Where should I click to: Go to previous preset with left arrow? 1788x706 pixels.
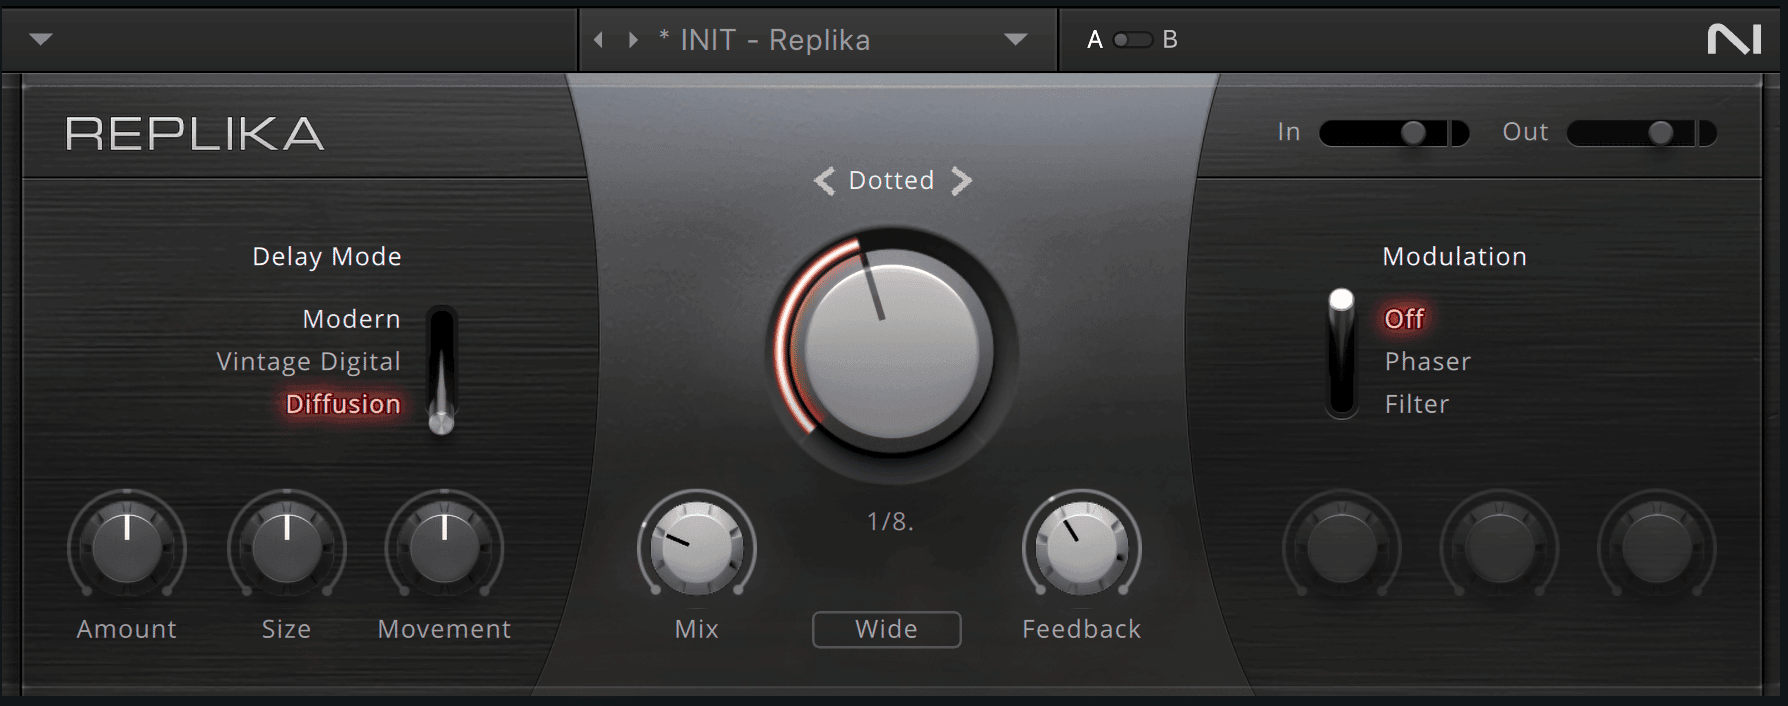pos(598,40)
